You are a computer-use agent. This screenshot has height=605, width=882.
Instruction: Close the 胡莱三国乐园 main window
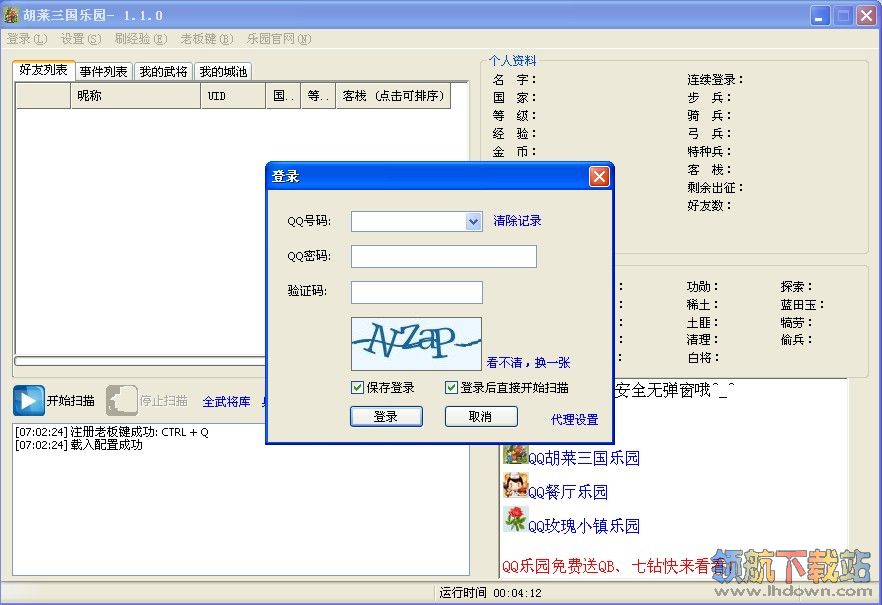(x=866, y=16)
